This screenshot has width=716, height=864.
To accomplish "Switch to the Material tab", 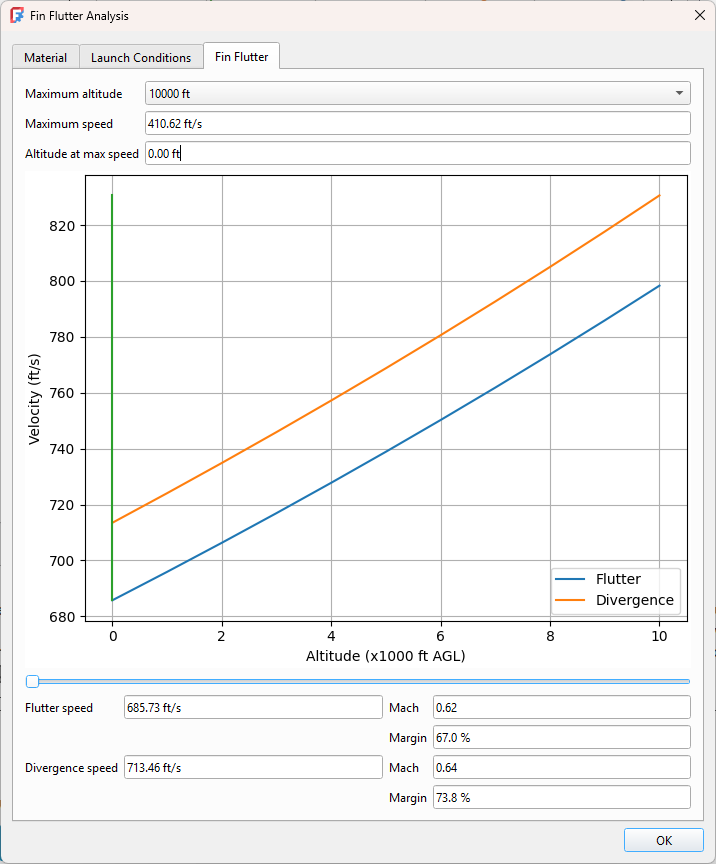I will pyautogui.click(x=45, y=58).
